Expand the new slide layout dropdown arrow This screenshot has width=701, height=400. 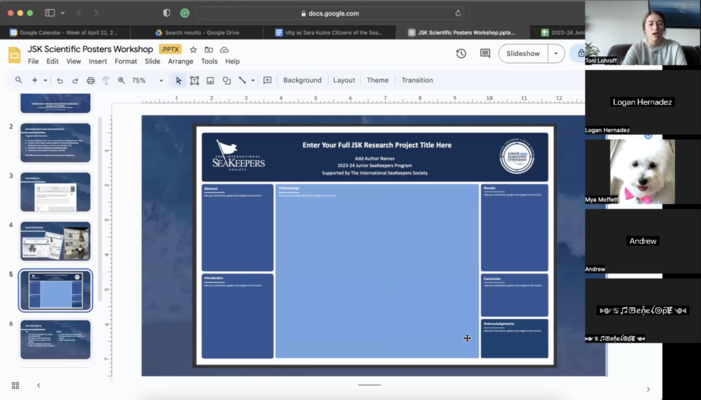pos(45,80)
